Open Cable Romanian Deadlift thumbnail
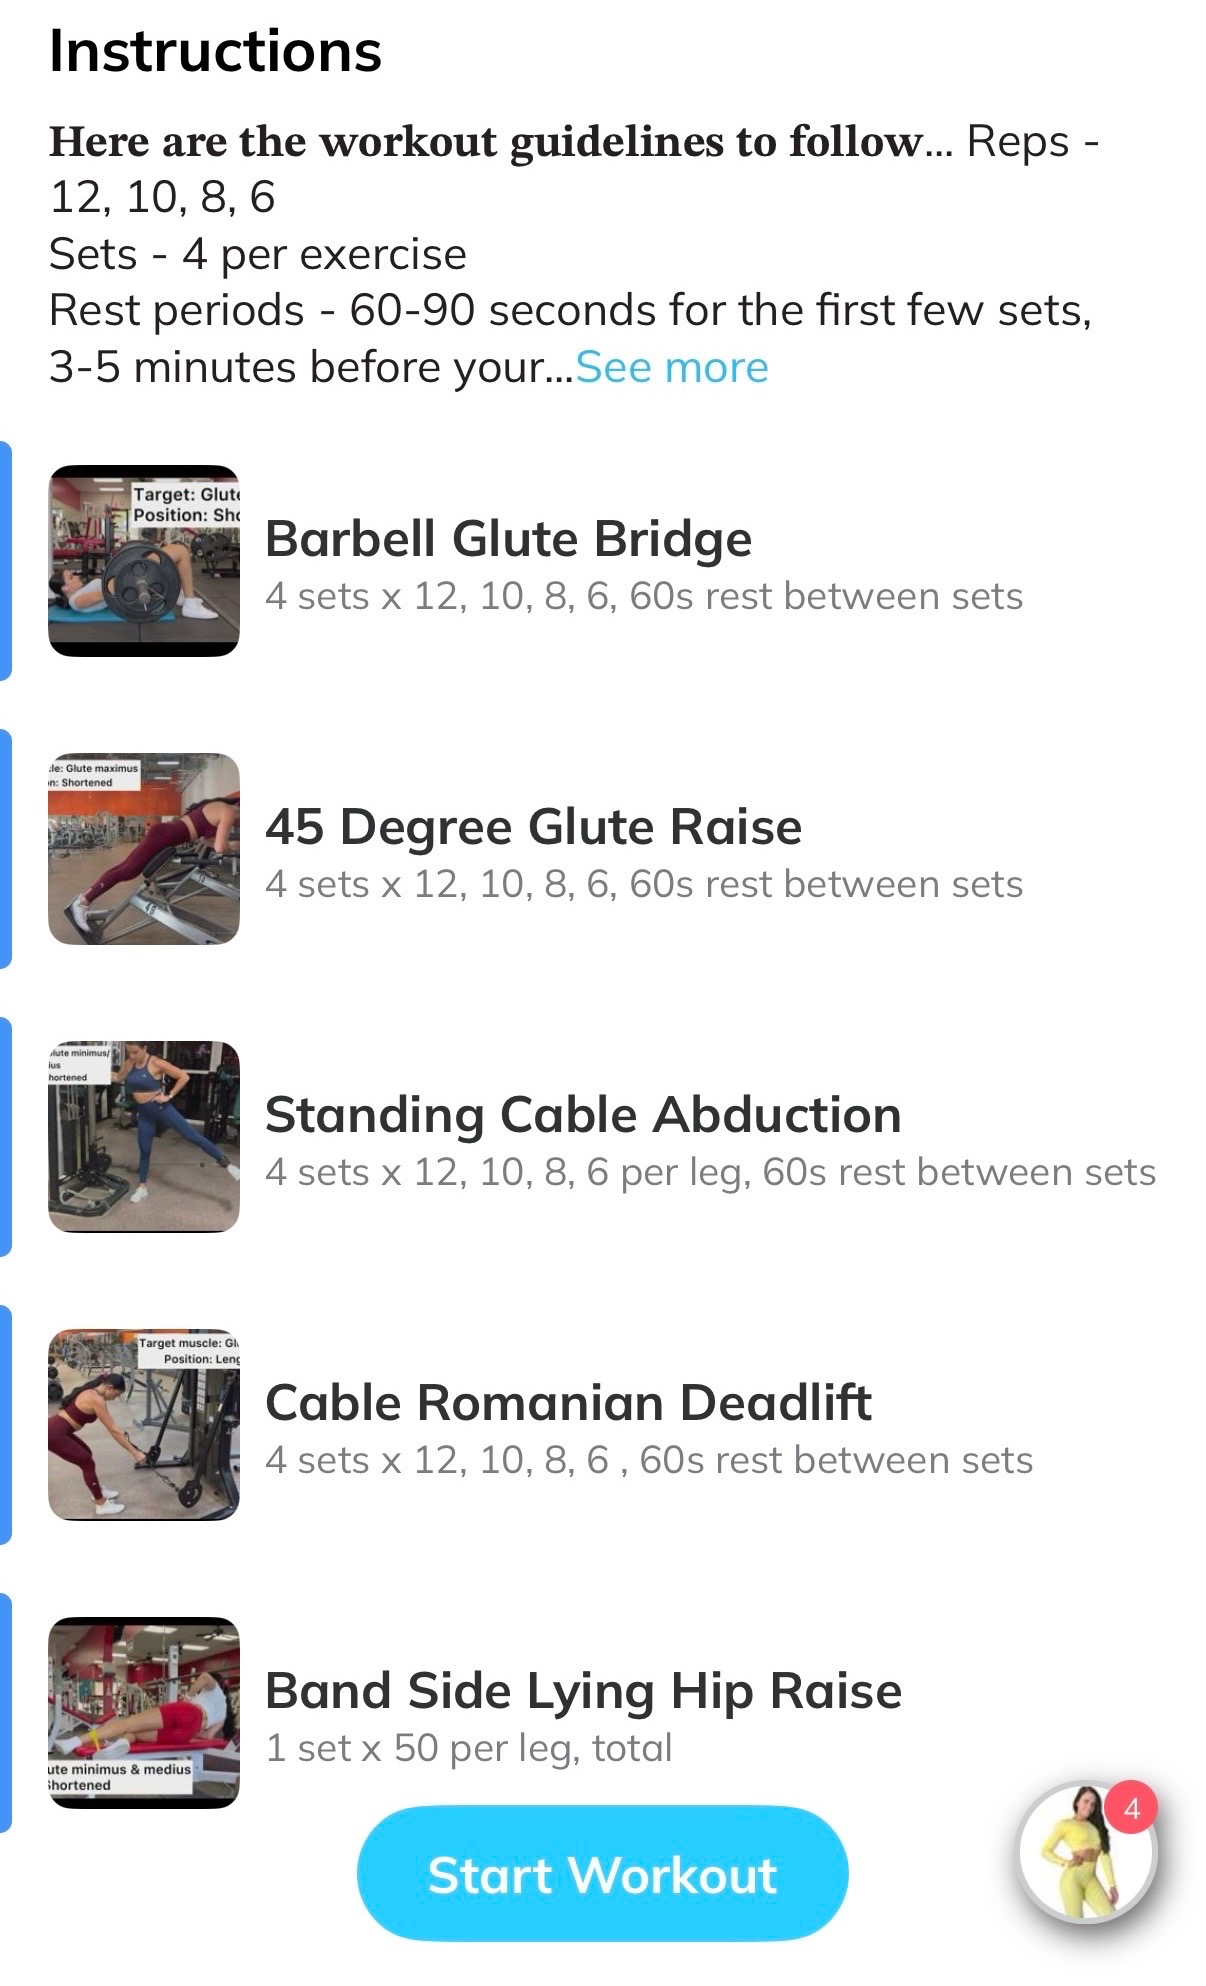The height and width of the screenshot is (1986, 1206). pos(144,1425)
